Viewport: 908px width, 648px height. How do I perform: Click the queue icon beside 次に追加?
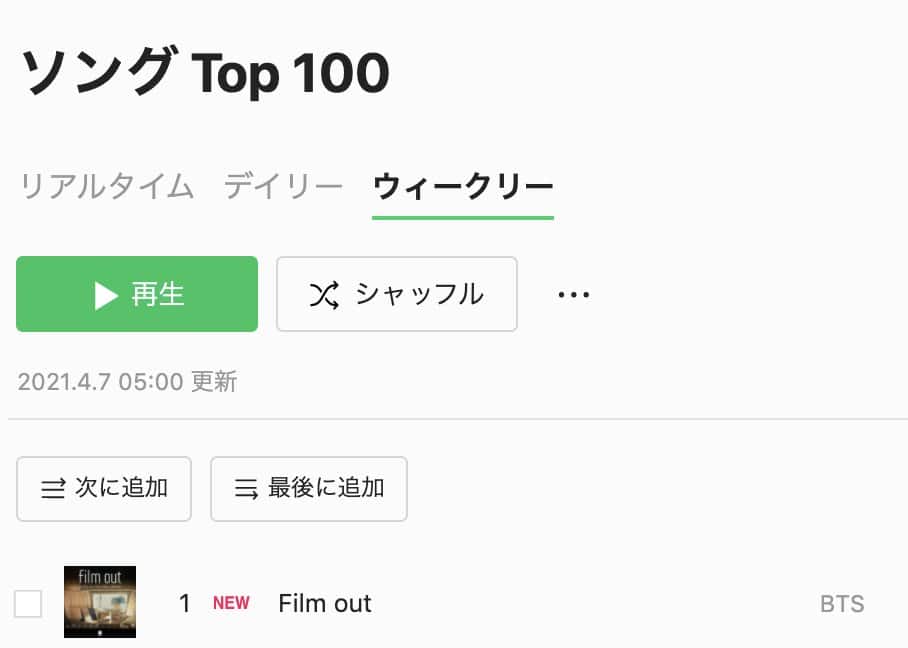(52, 489)
